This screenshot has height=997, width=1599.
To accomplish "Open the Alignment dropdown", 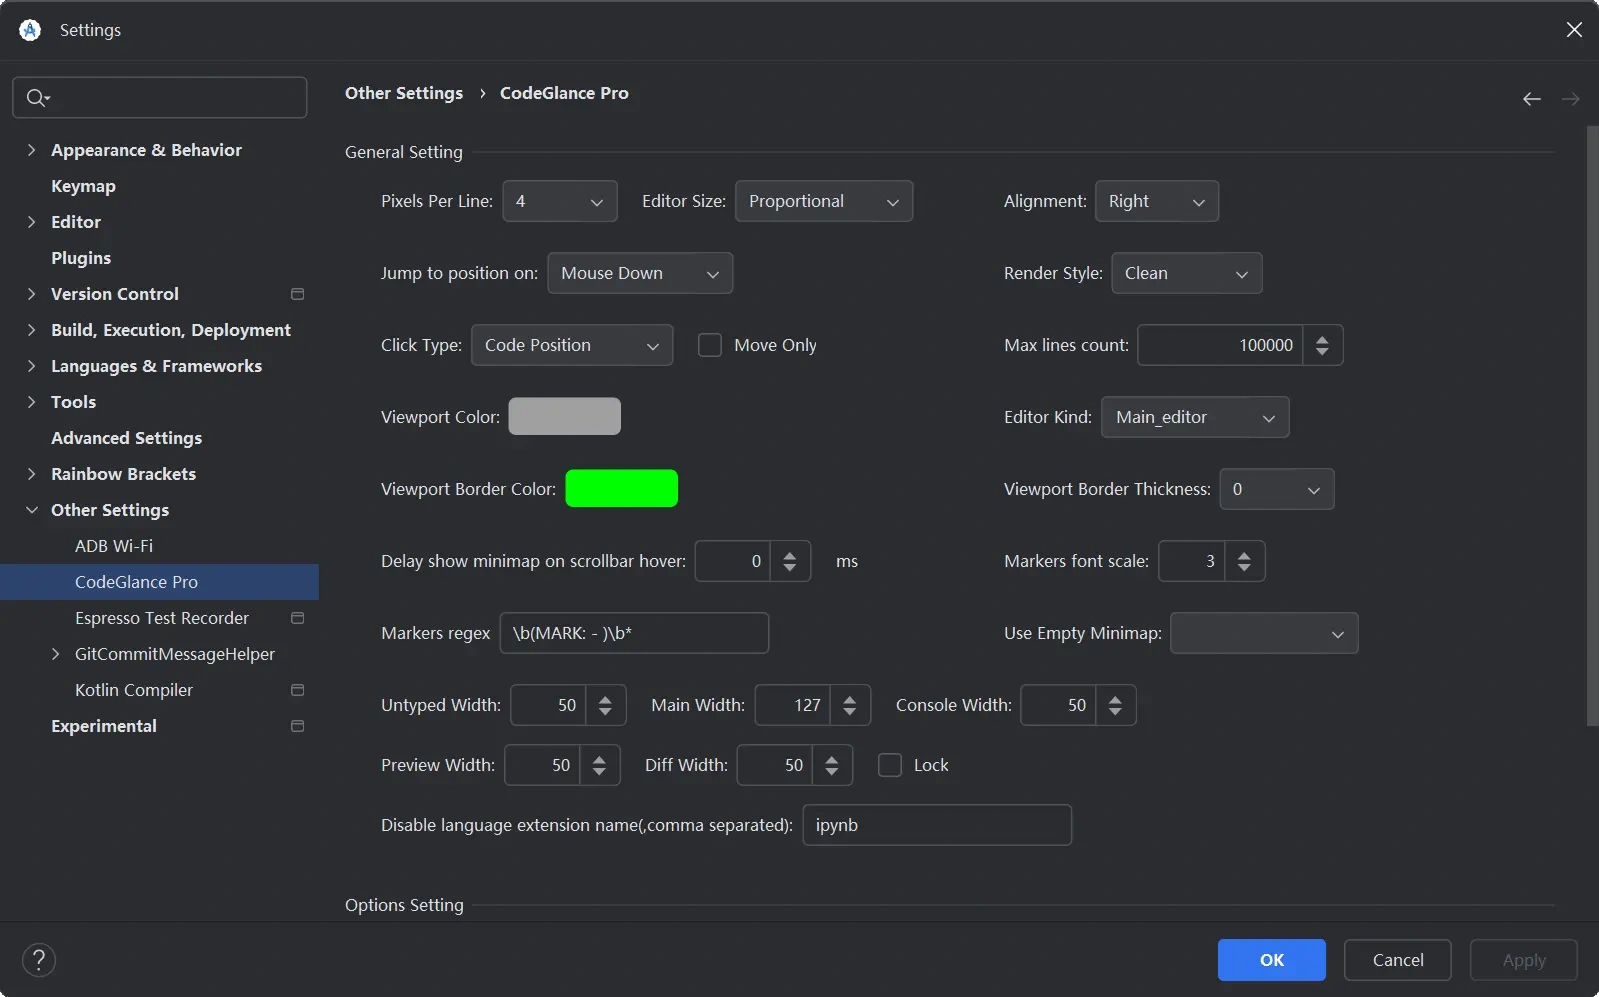I will point(1157,201).
